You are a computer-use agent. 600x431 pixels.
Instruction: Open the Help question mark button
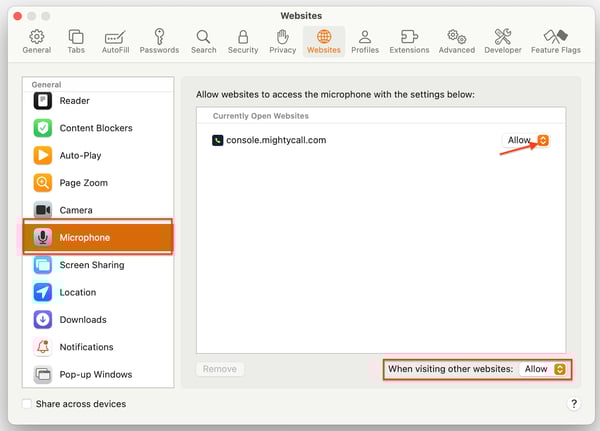tap(574, 403)
